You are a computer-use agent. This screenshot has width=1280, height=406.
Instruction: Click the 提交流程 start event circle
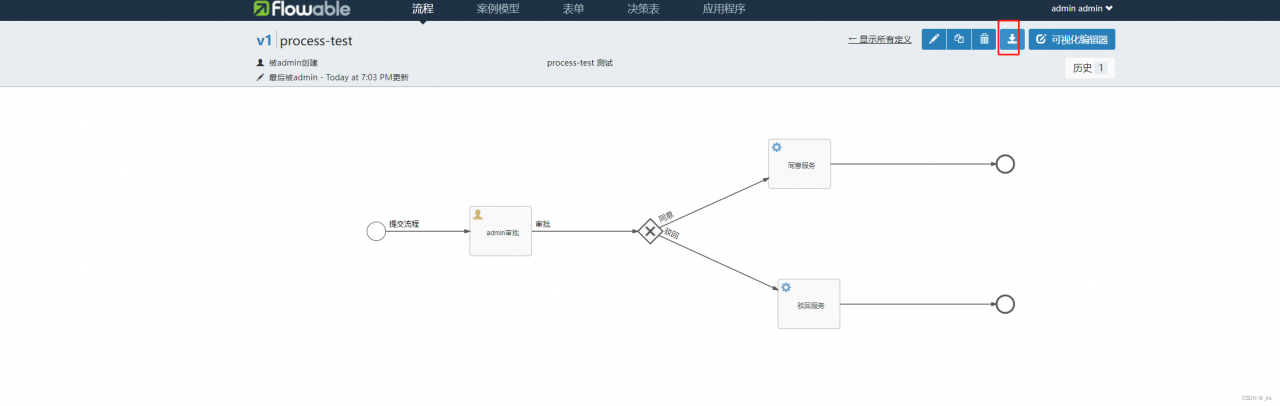tap(376, 232)
